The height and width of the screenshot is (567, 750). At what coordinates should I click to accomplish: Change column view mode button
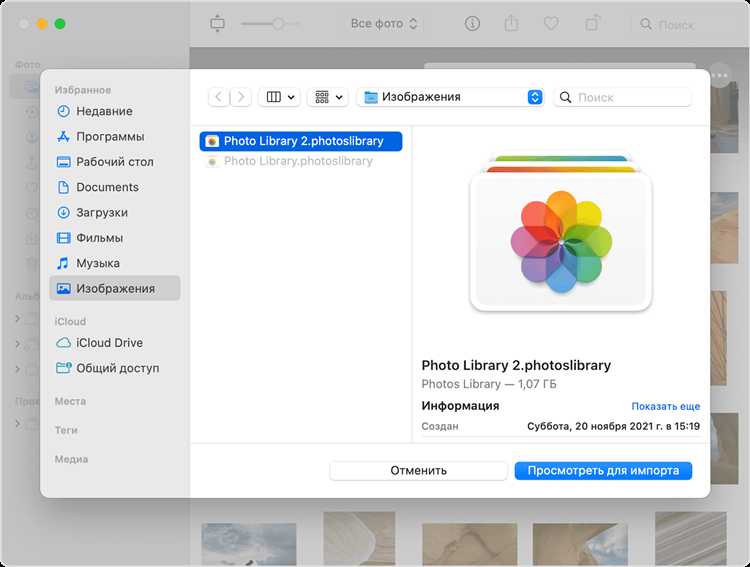[279, 97]
